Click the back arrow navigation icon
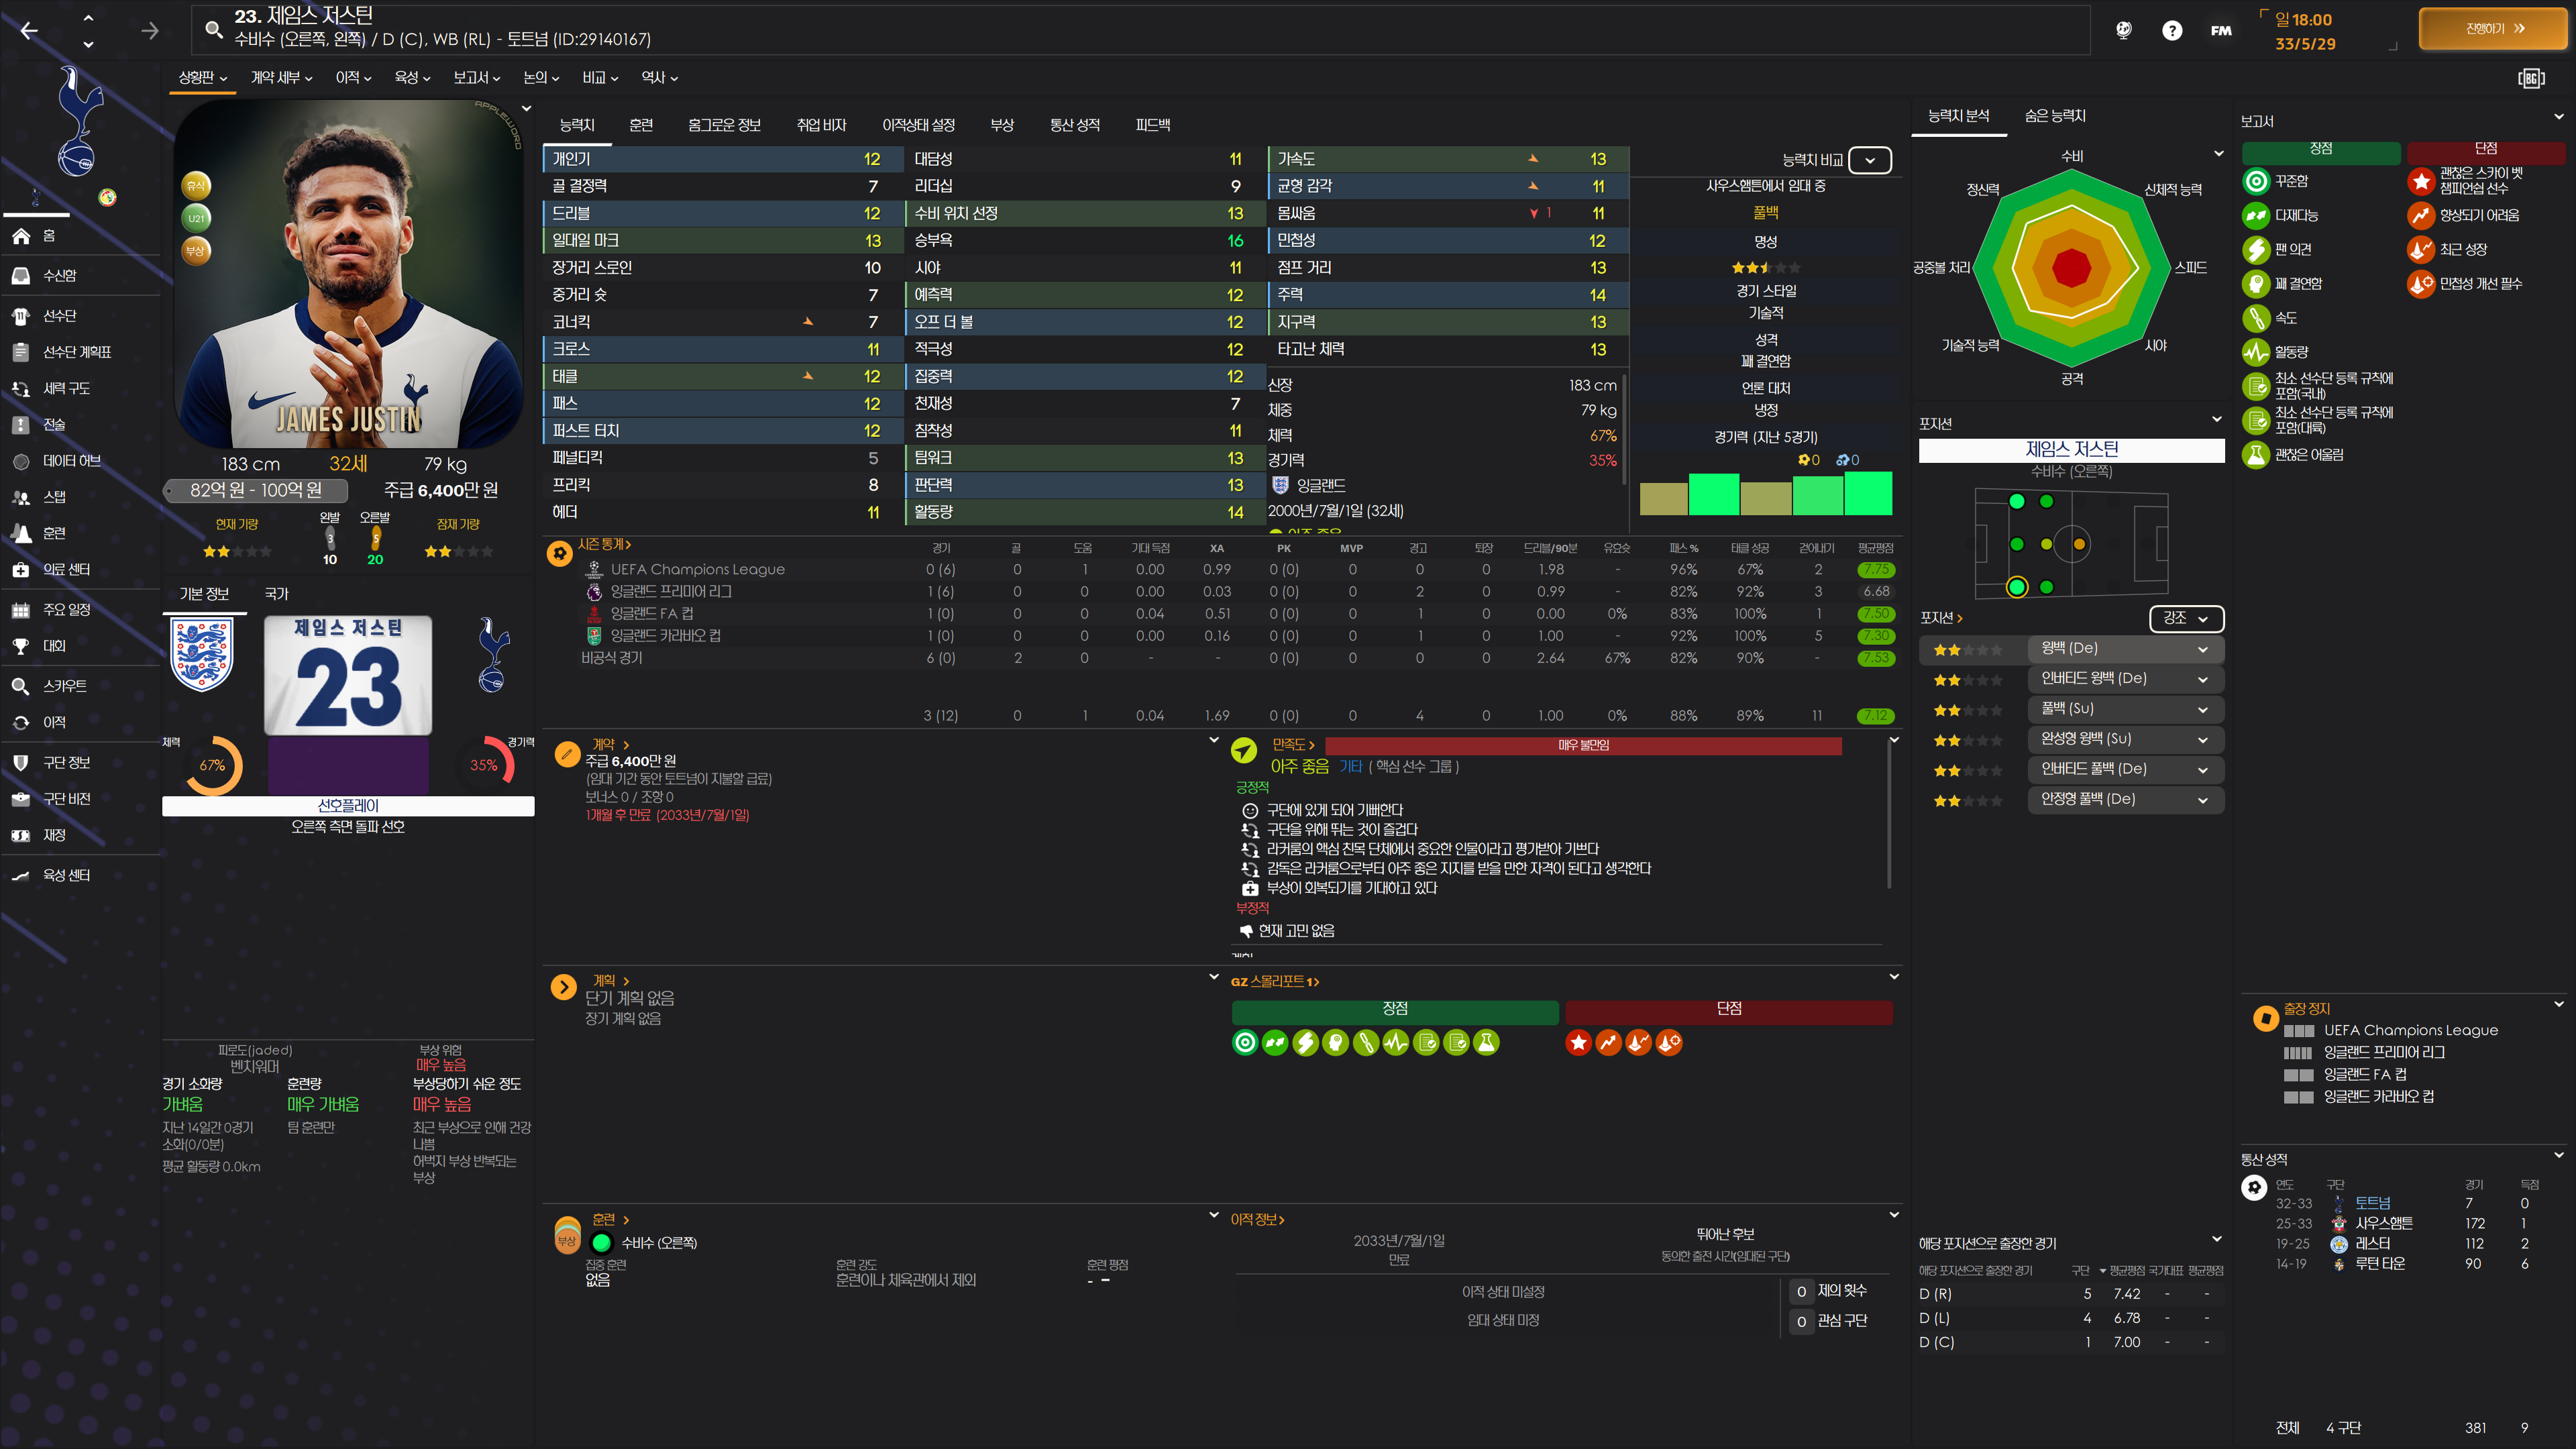The image size is (2576, 1449). point(29,31)
